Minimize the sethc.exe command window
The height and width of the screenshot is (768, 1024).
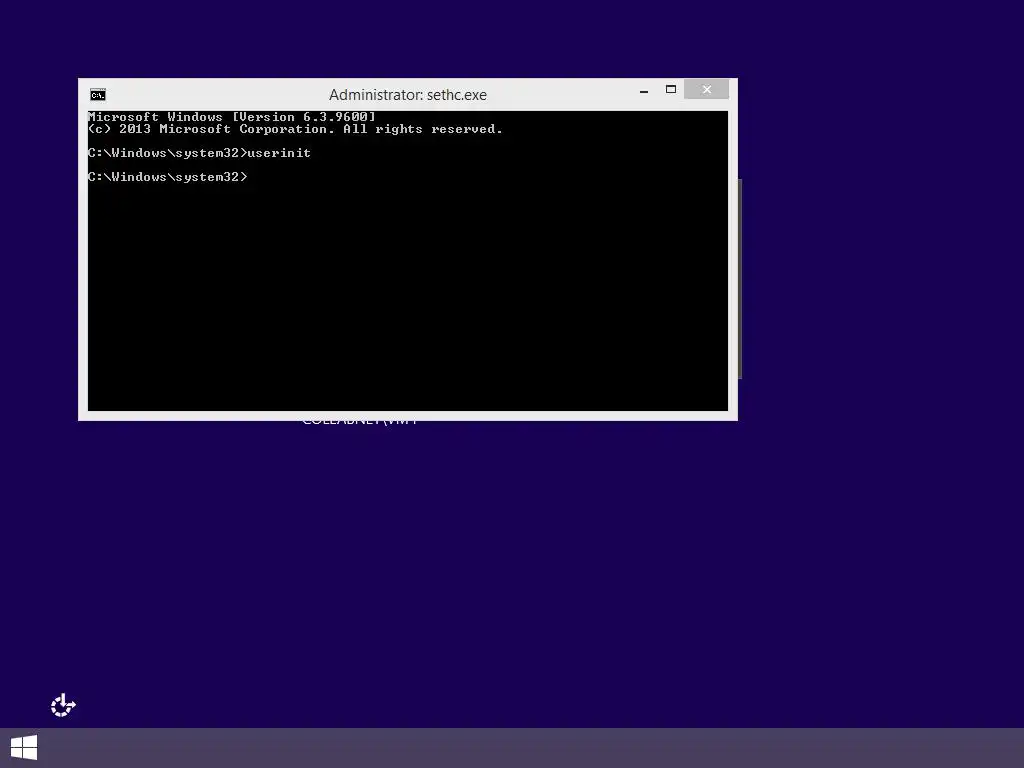[x=644, y=90]
